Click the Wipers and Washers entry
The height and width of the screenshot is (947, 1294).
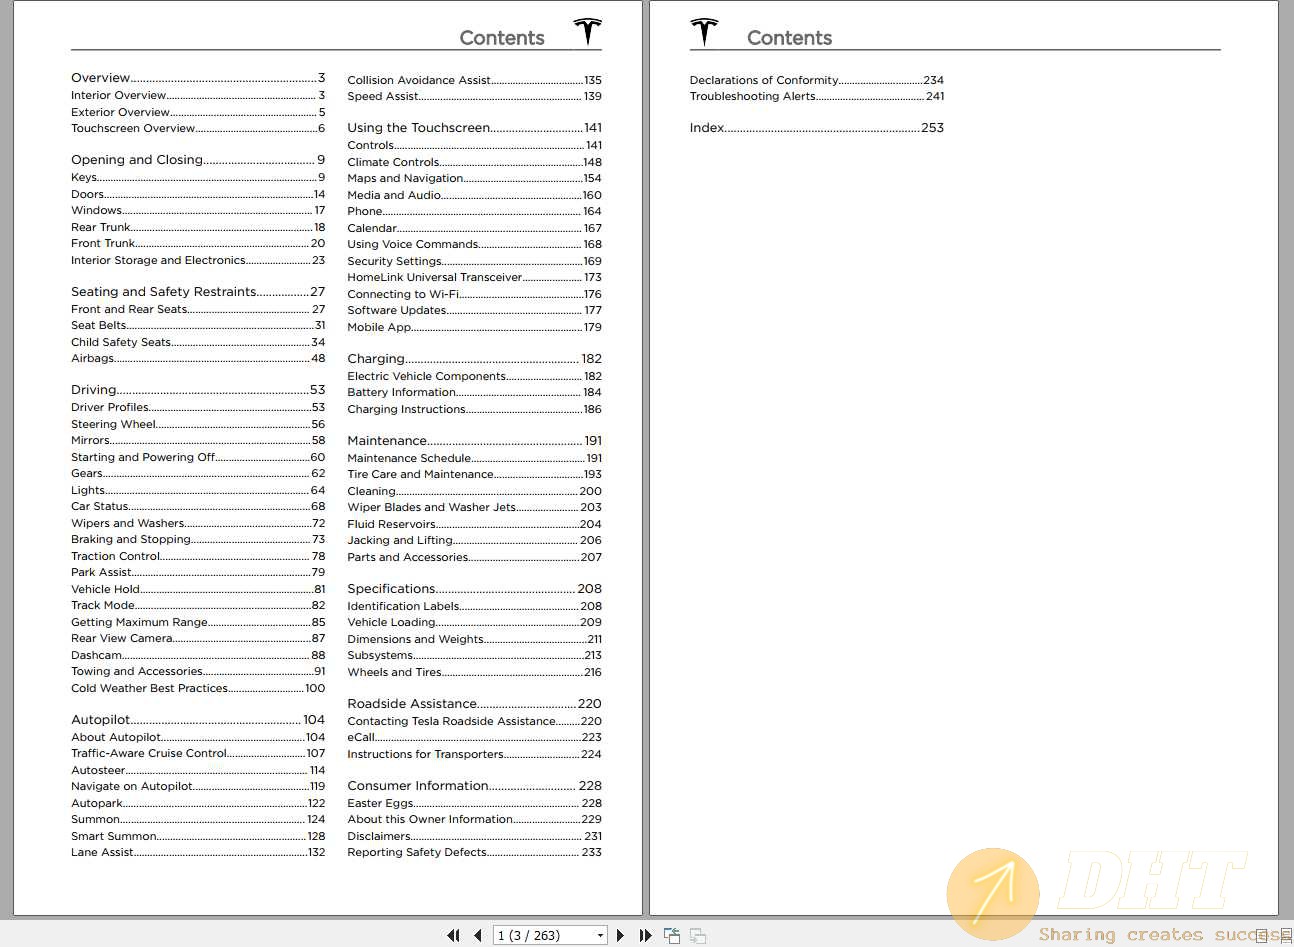[x=198, y=523]
